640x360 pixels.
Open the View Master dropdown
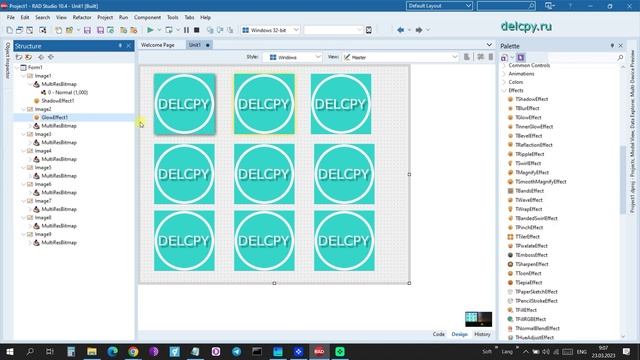(x=454, y=57)
